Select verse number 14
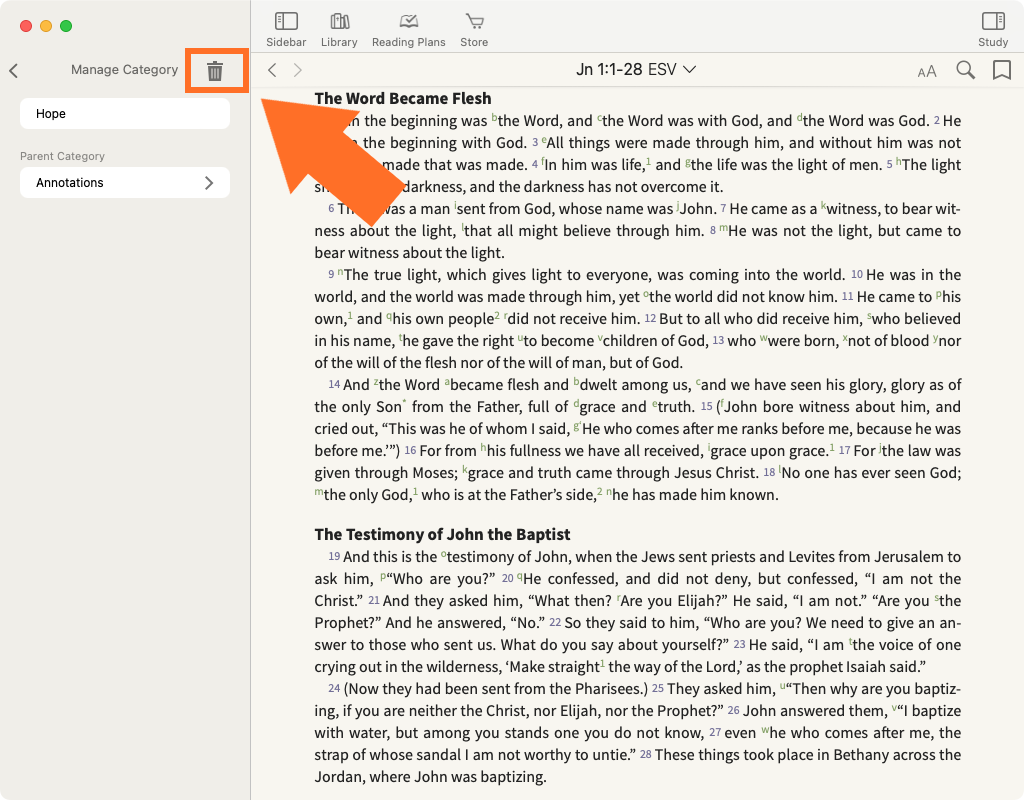Viewport: 1024px width, 800px height. pyautogui.click(x=334, y=385)
